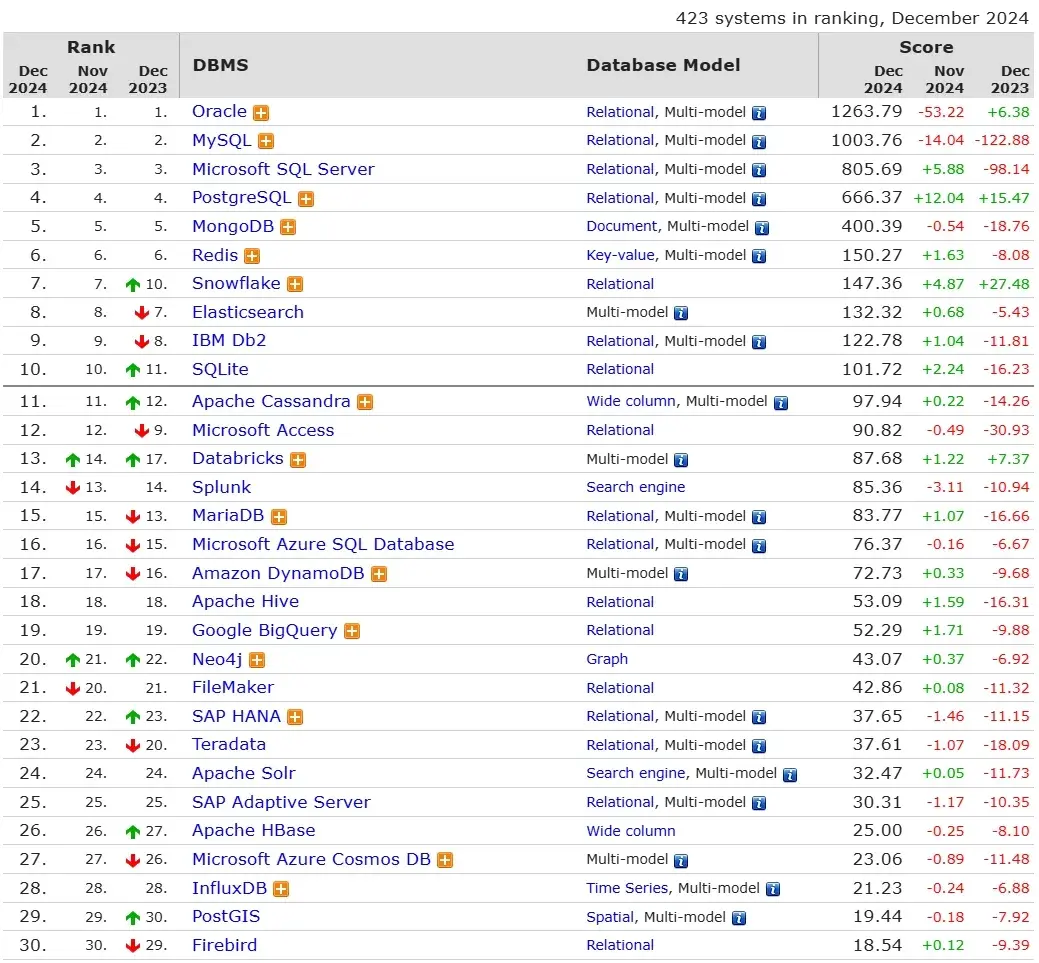This screenshot has height=963, width=1039.
Task: Click Relational link in Snowflake row
Action: pos(620,284)
